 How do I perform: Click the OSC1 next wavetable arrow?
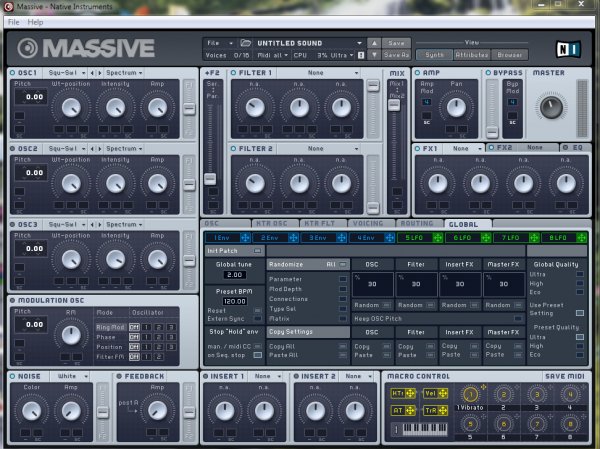point(100,73)
